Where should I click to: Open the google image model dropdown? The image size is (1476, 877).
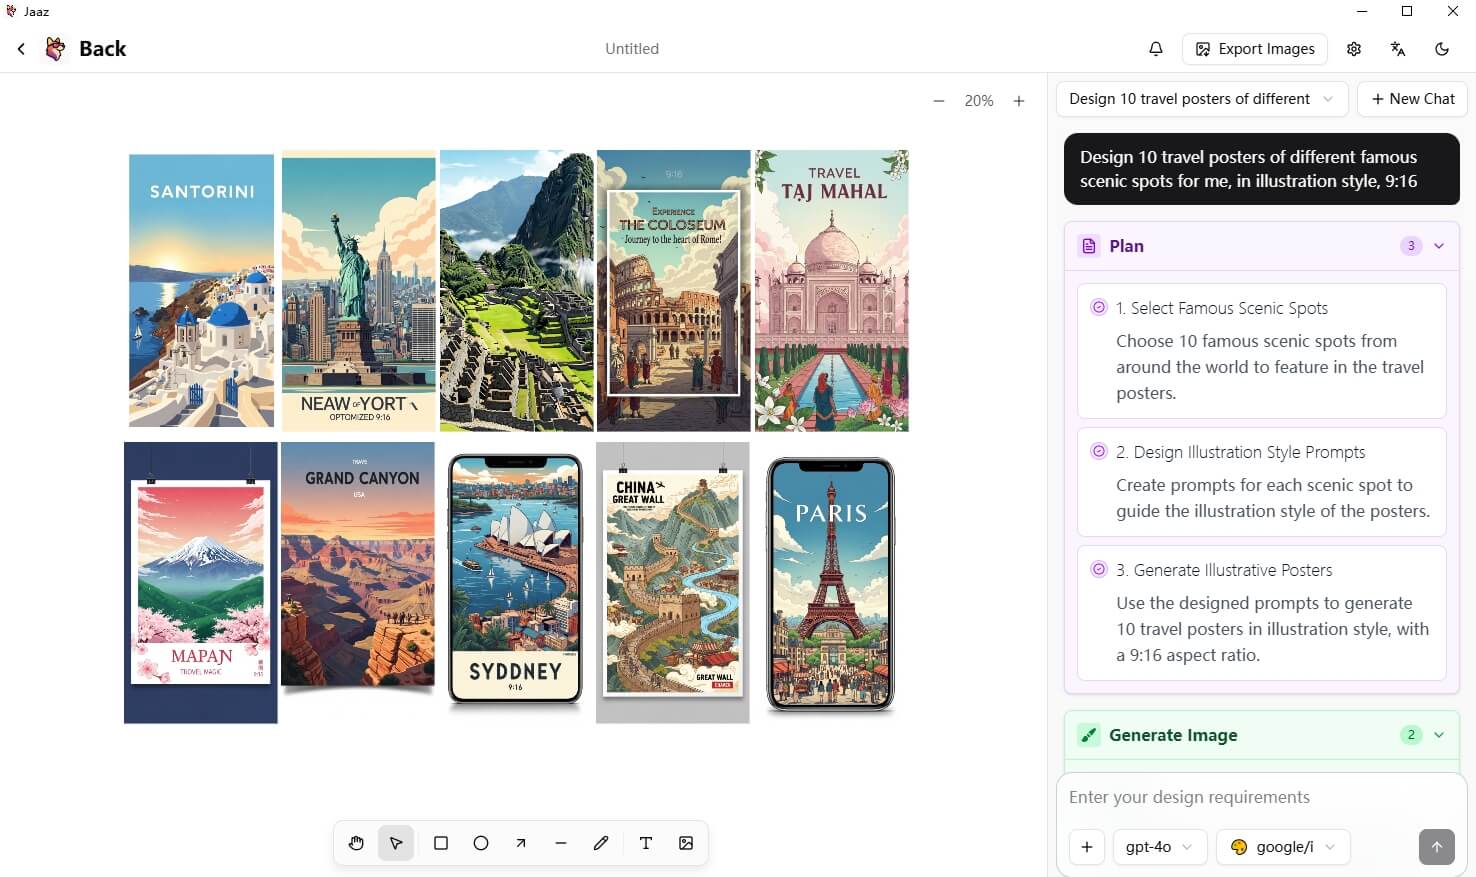pyautogui.click(x=1283, y=847)
